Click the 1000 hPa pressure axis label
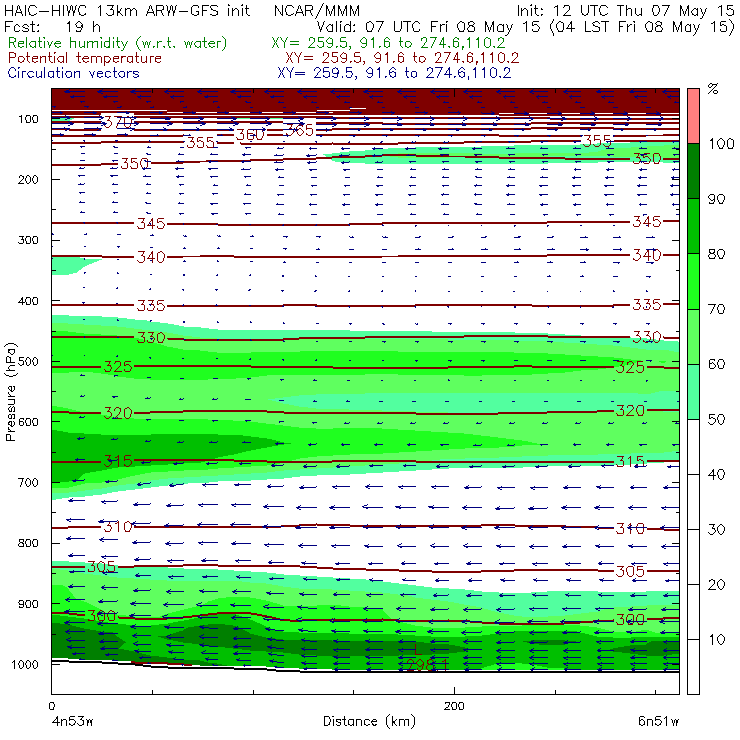Viewport: 740px width, 740px height. (x=25, y=664)
